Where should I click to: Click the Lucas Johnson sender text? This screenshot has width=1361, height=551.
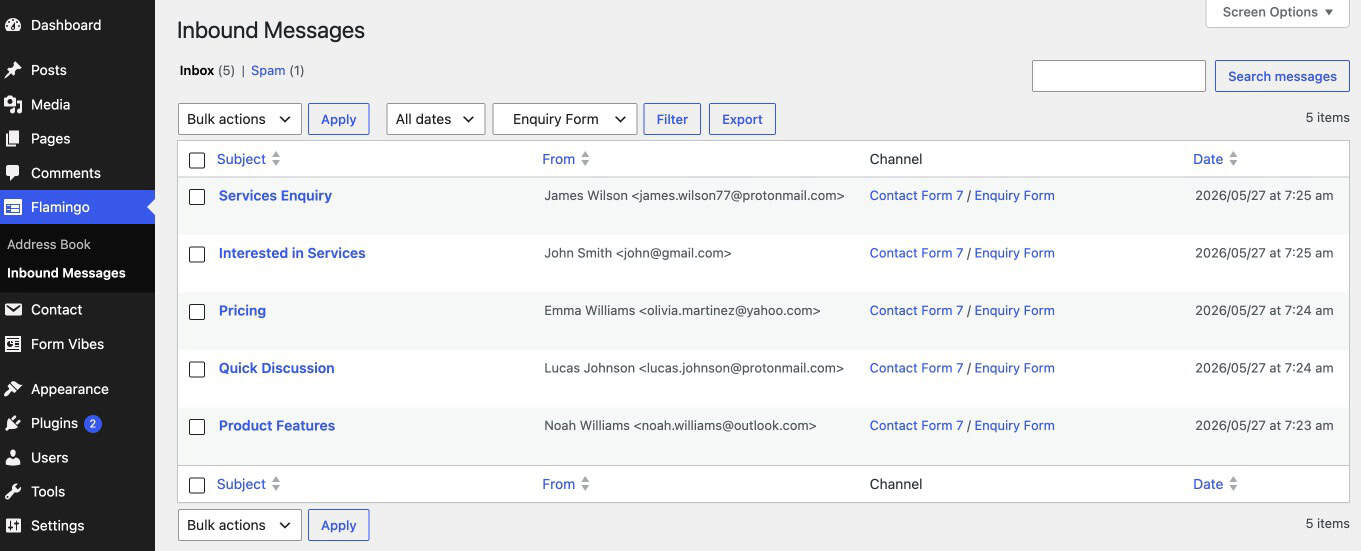694,368
